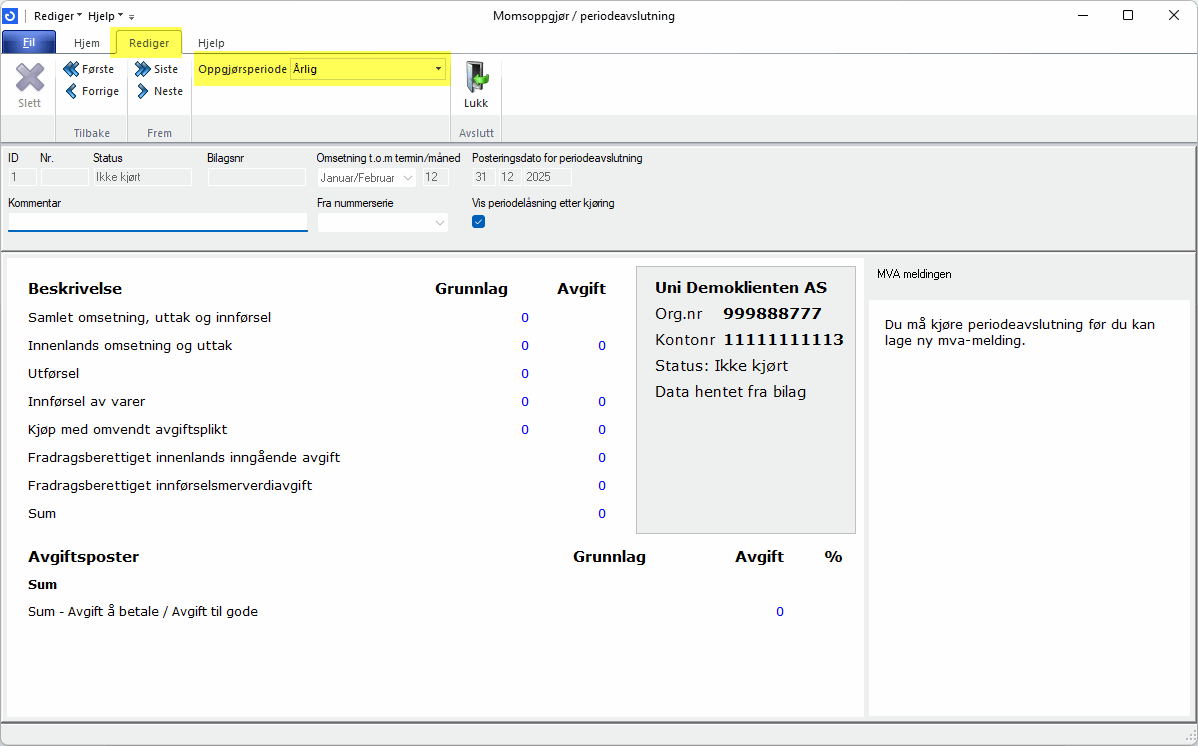The height and width of the screenshot is (746, 1198).
Task: Go to previous record with Forrige
Action: tap(91, 91)
